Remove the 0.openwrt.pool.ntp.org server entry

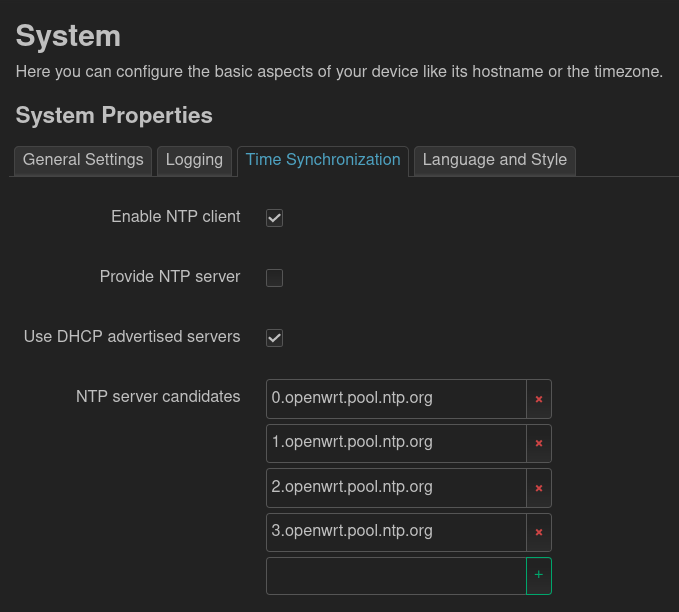[x=539, y=399]
